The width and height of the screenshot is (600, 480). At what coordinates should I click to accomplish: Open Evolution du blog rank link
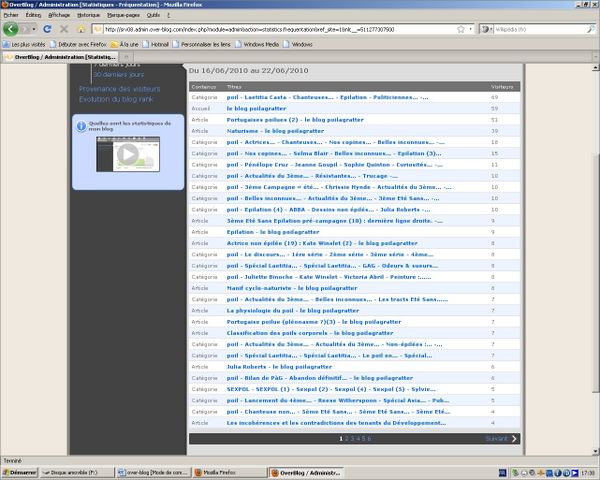116,99
